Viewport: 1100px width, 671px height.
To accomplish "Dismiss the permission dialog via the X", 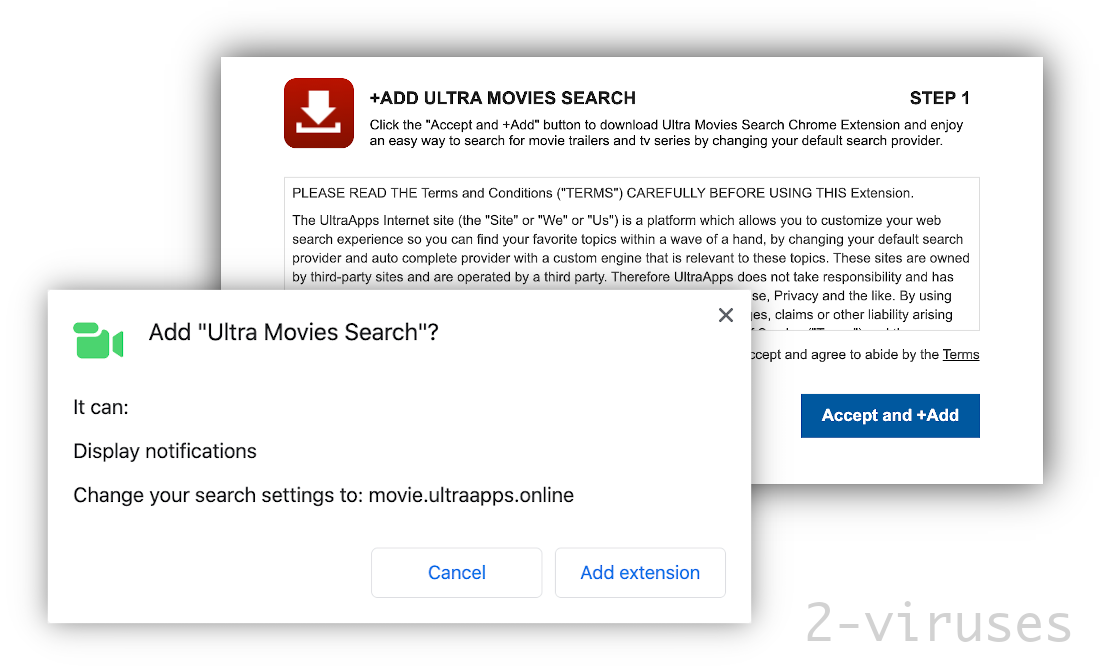I will 725,315.
